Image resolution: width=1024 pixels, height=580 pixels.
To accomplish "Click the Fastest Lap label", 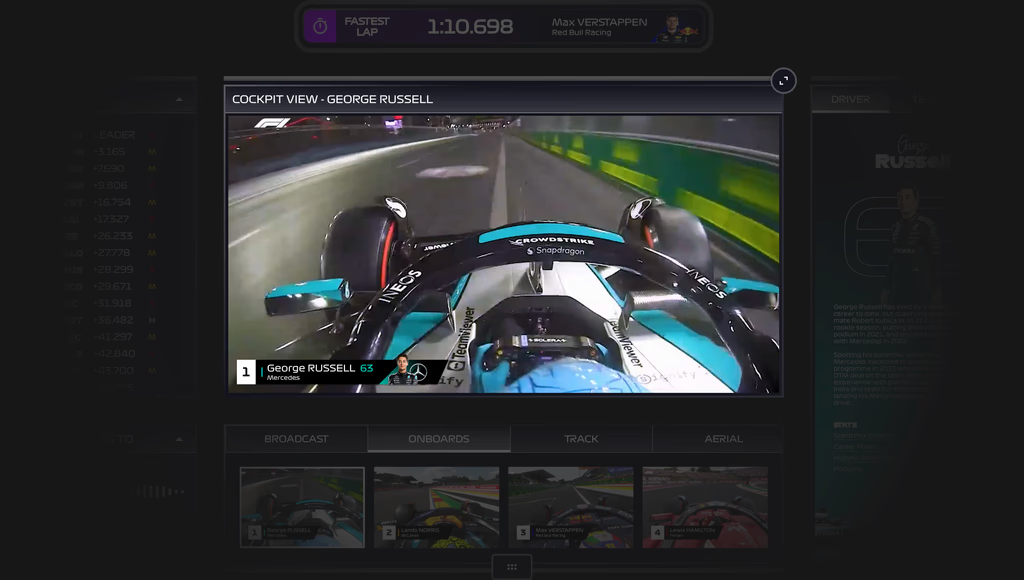I will click(x=367, y=27).
